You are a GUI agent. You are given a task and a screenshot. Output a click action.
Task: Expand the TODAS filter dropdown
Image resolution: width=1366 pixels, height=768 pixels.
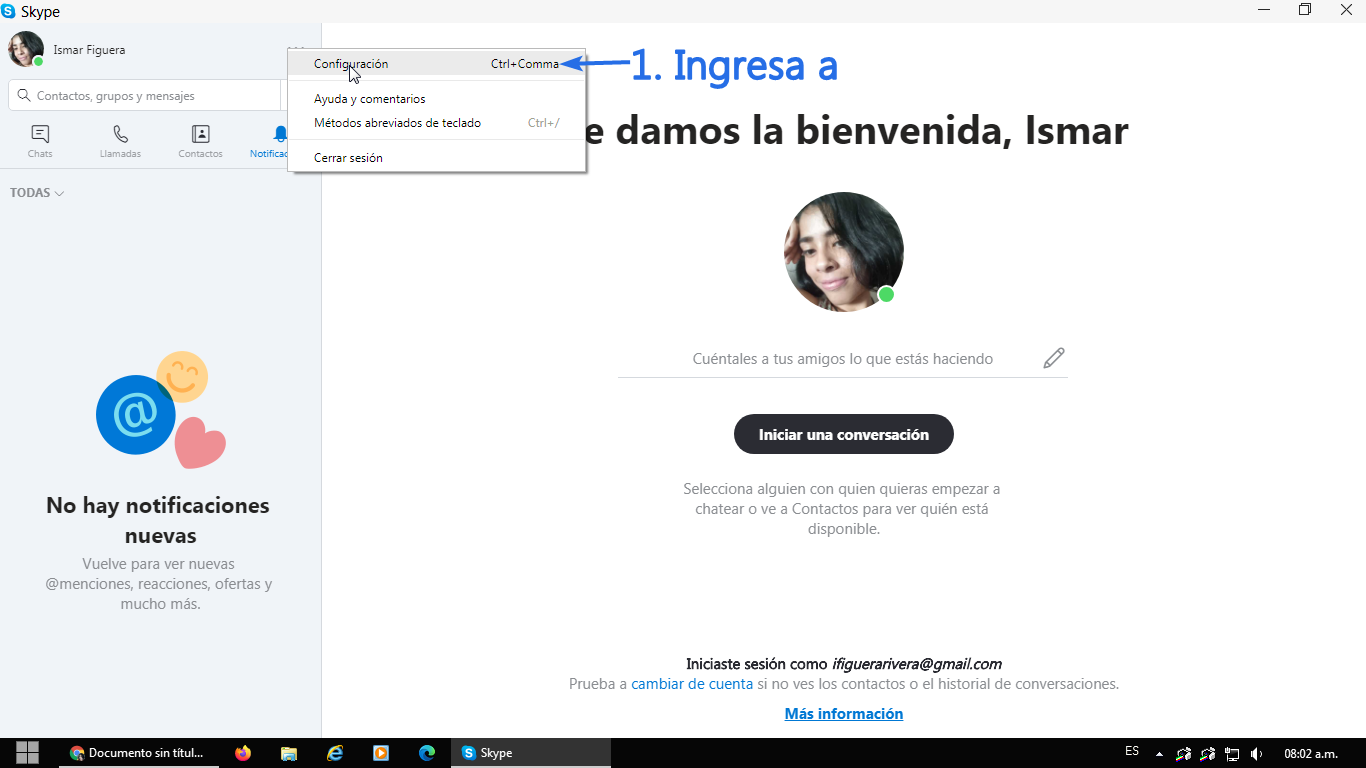37,193
